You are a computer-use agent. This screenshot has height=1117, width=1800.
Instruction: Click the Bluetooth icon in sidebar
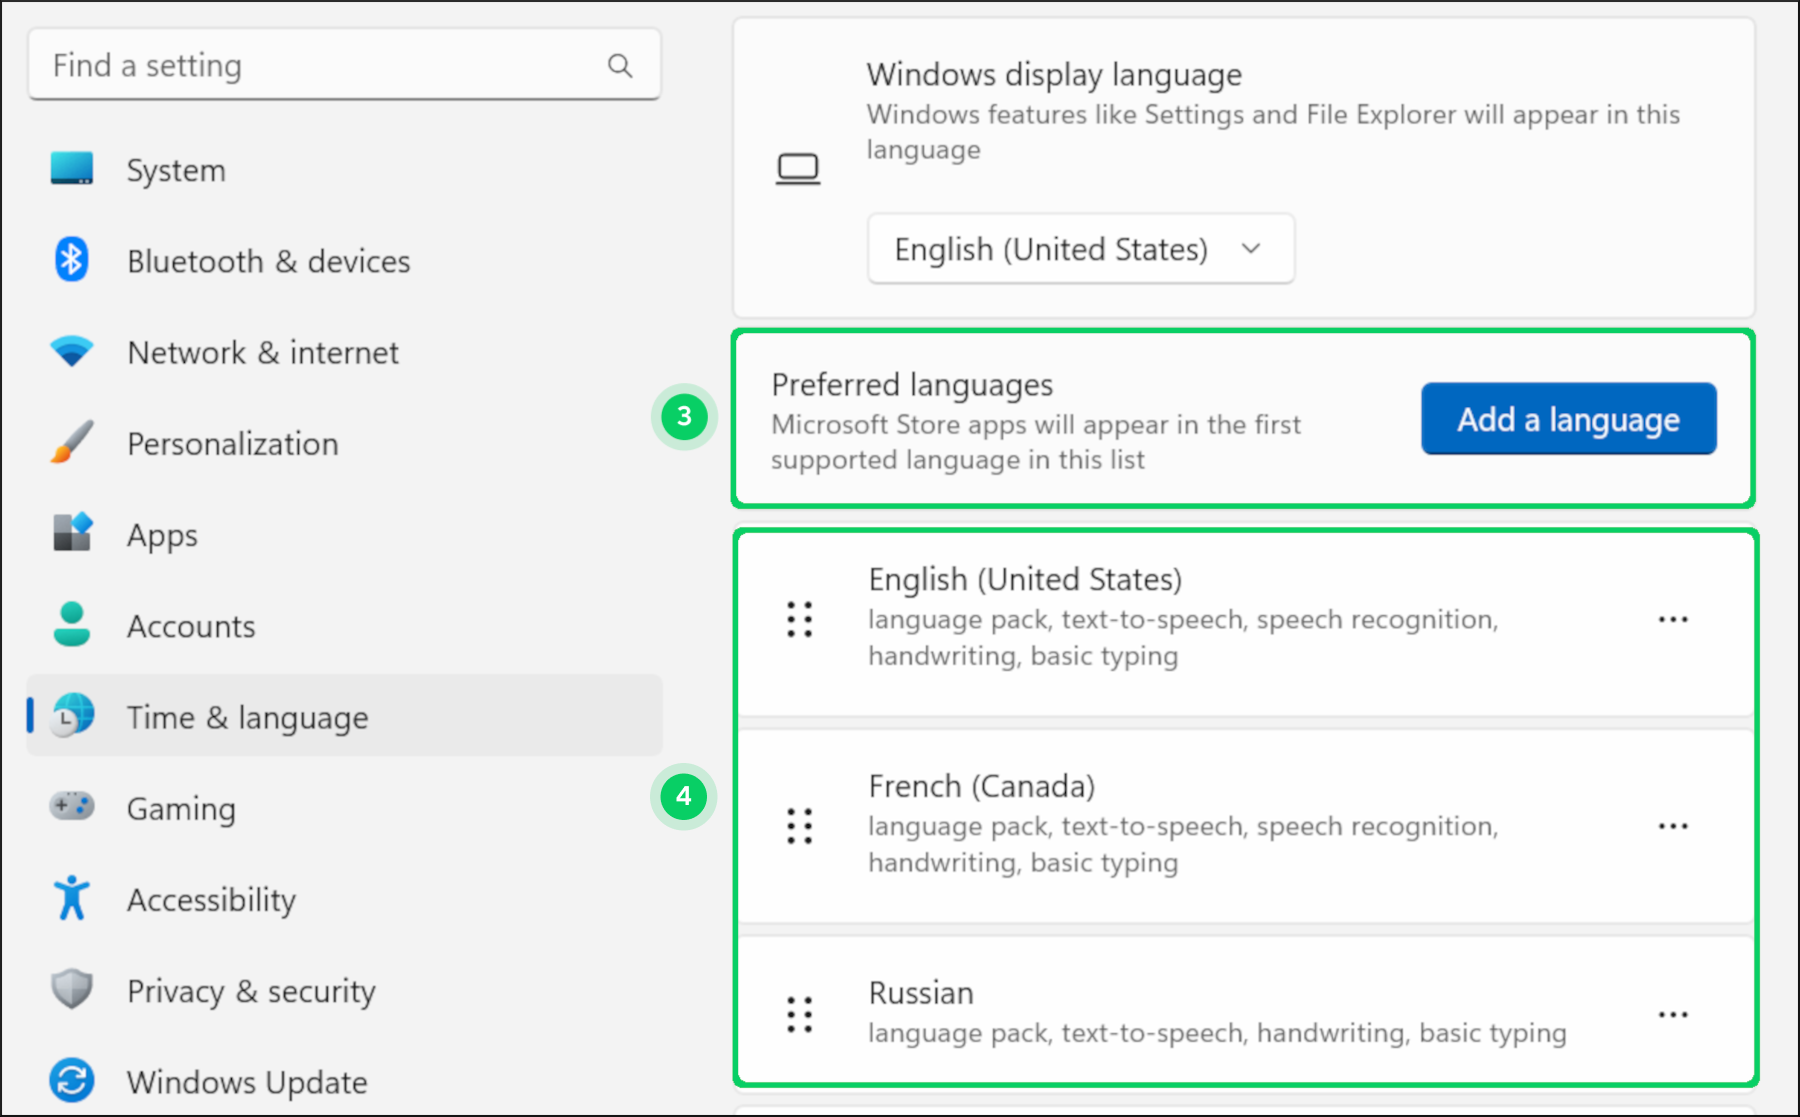tap(72, 260)
